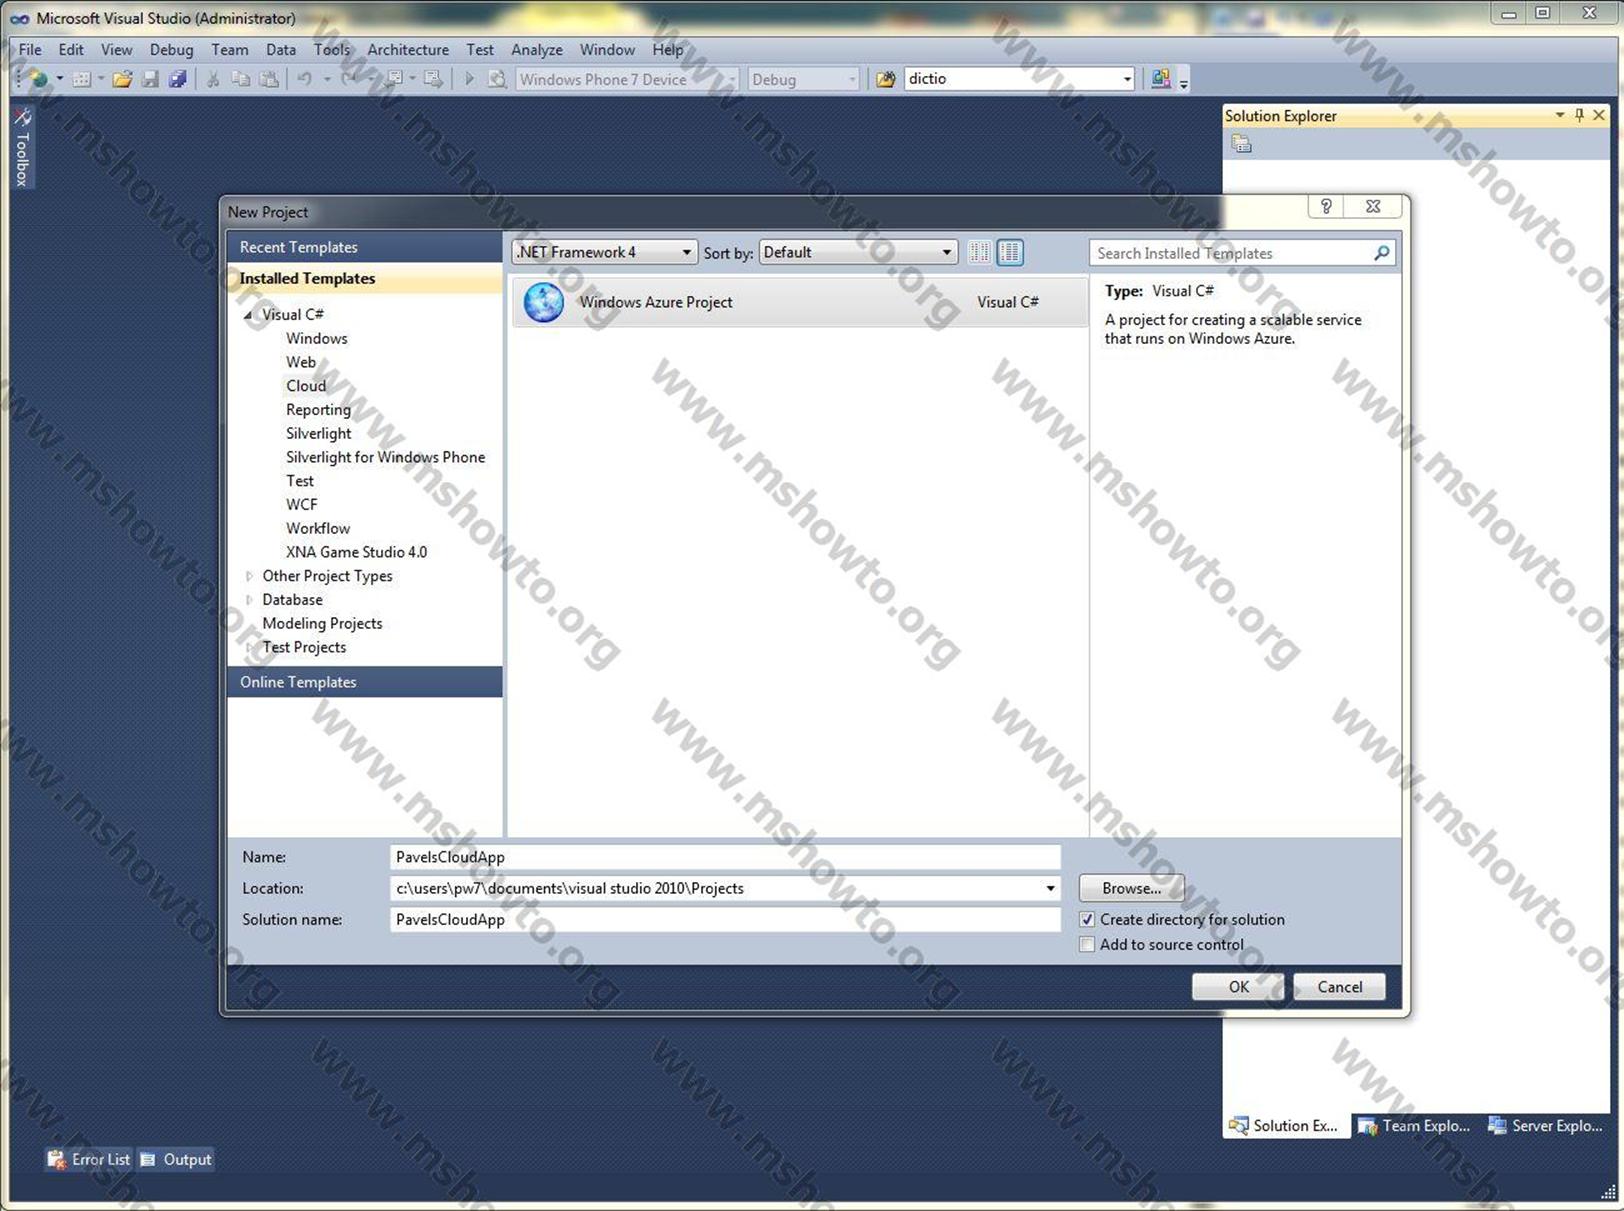The height and width of the screenshot is (1211, 1624).
Task: Select Installed Templates section
Action: click(365, 279)
